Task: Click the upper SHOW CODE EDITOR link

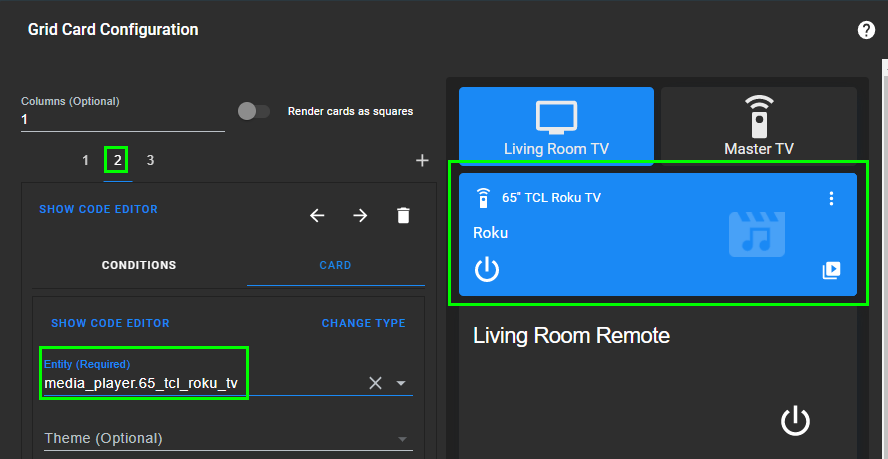Action: (x=99, y=209)
